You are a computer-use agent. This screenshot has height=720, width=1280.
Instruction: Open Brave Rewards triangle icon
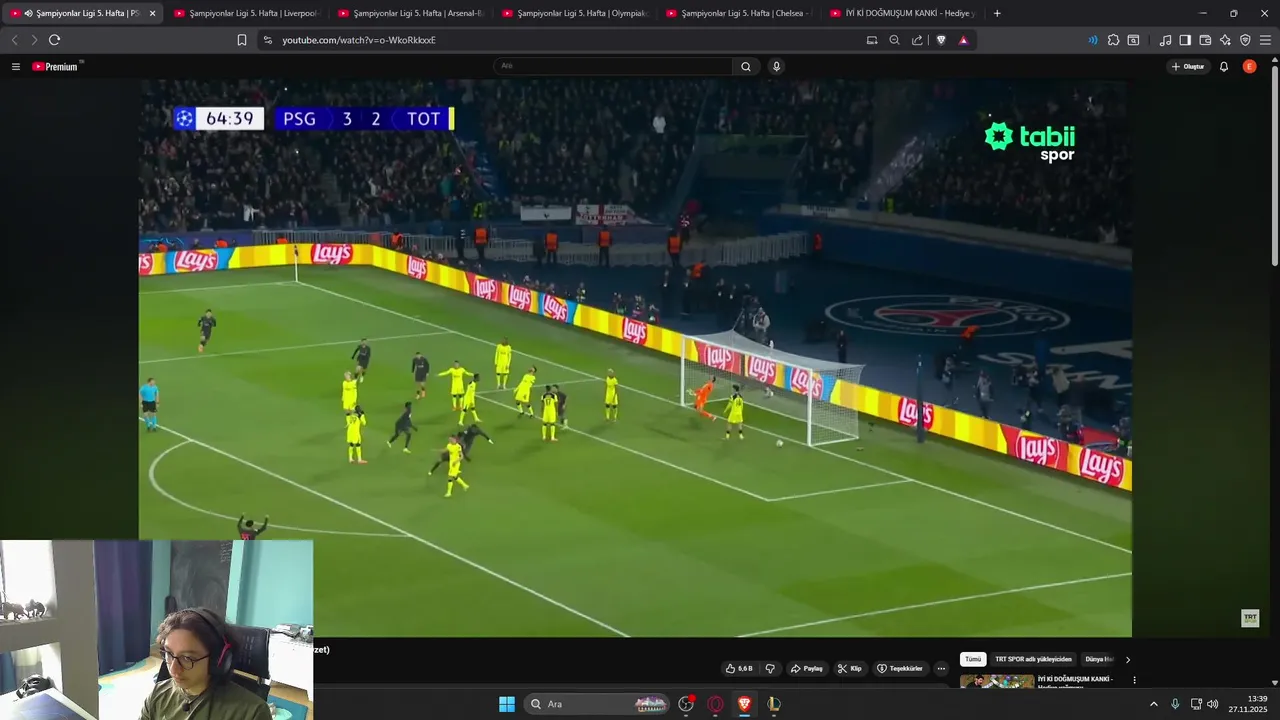coord(963,40)
